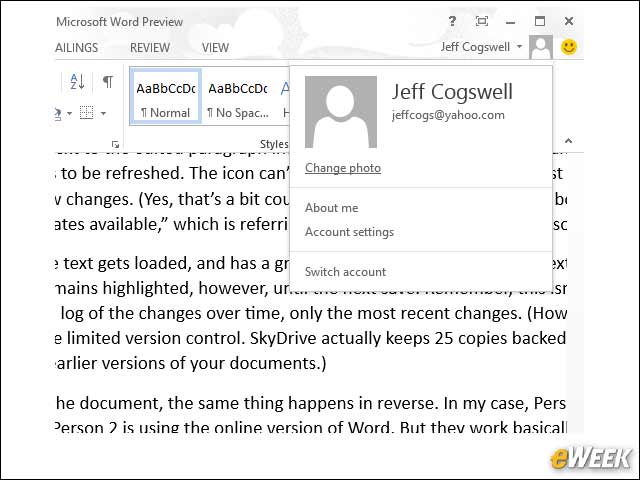The image size is (640, 480).
Task: Toggle Full Screen Mode icon in title bar
Action: click(x=482, y=21)
